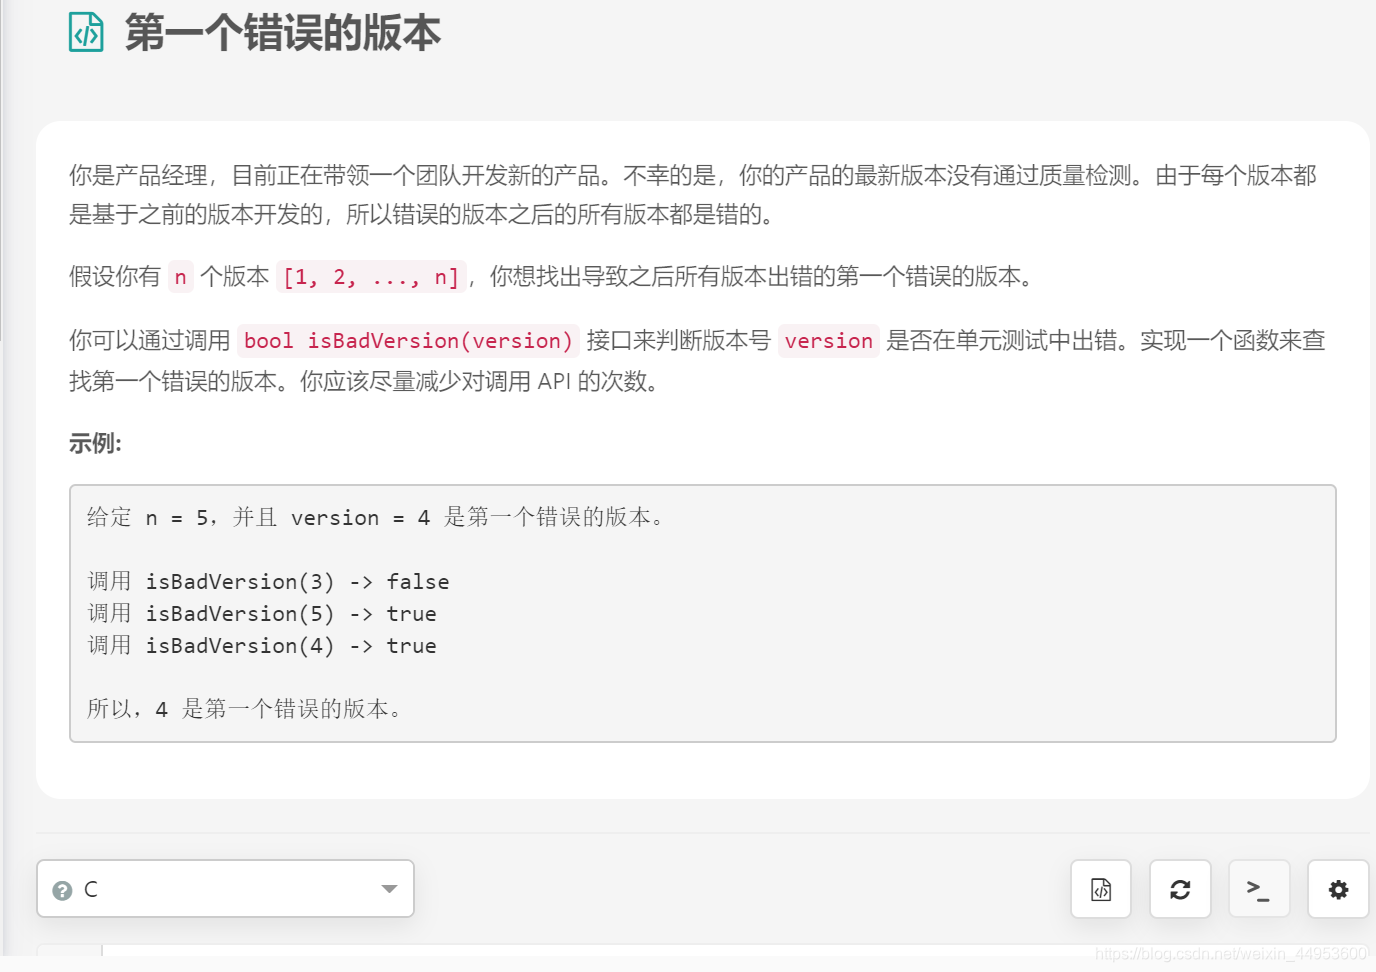Click the line 'isBadVersion(5) -> true'
The width and height of the screenshot is (1376, 972).
(262, 613)
